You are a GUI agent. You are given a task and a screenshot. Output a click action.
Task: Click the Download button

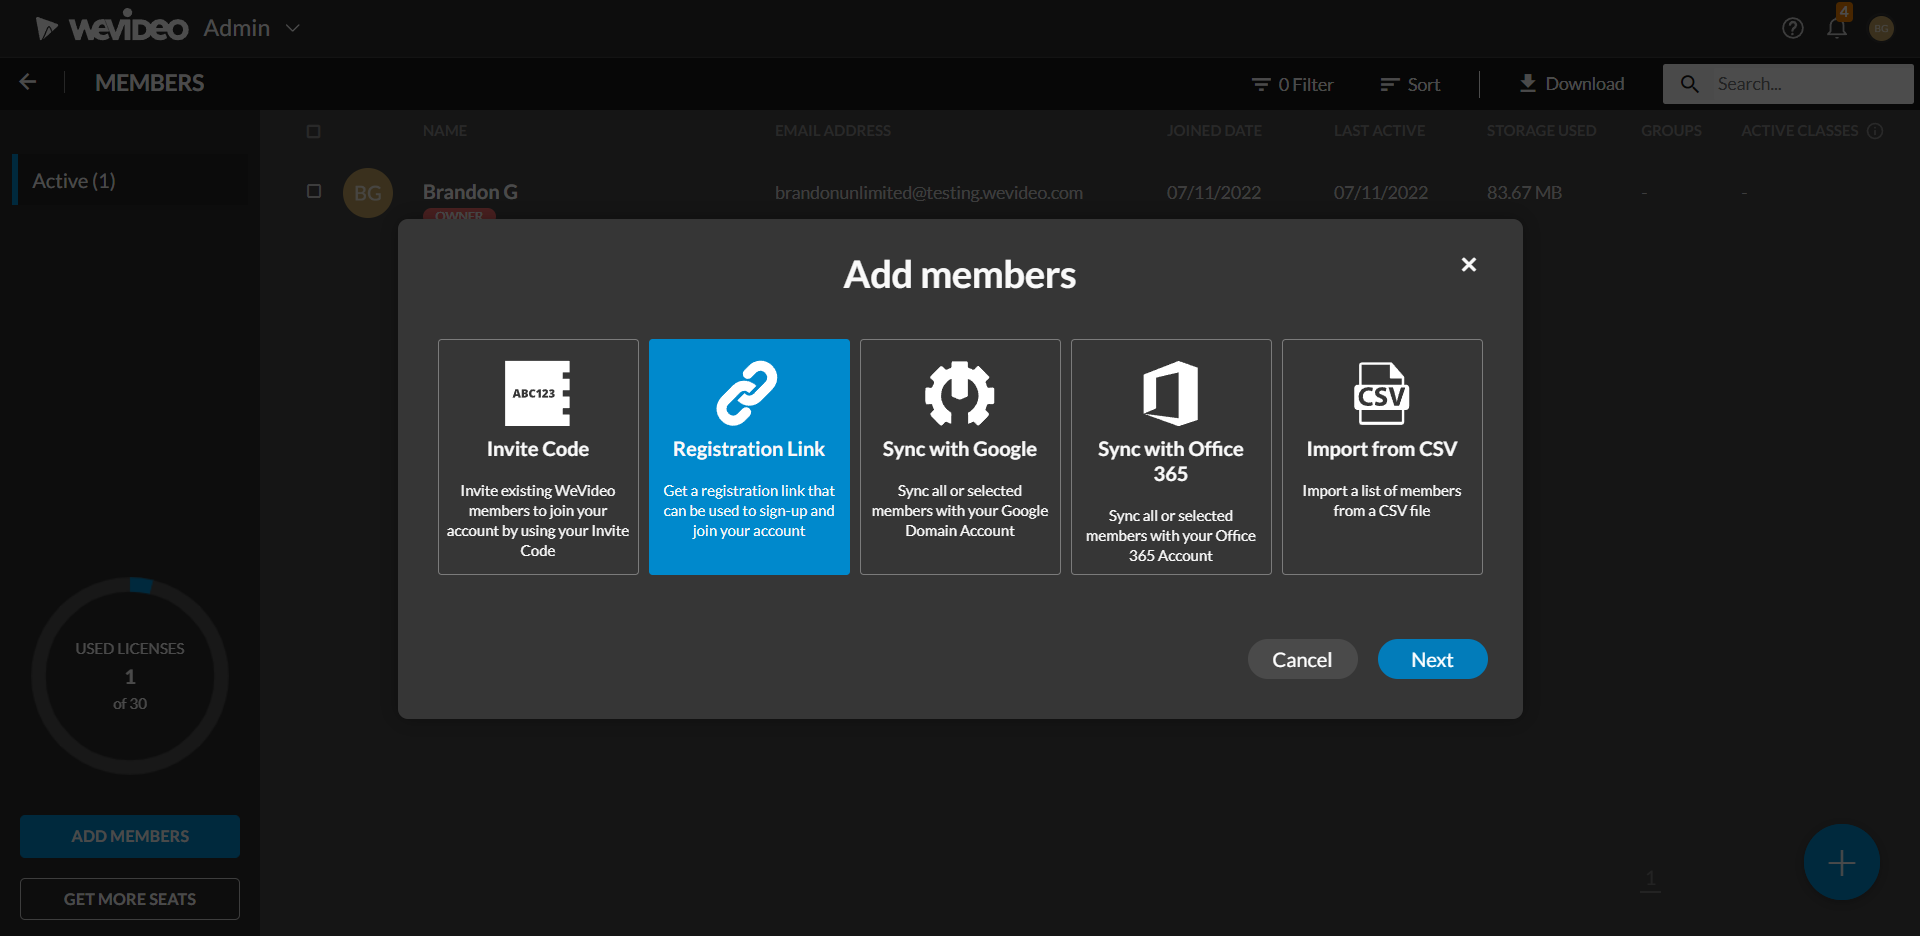point(1572,84)
